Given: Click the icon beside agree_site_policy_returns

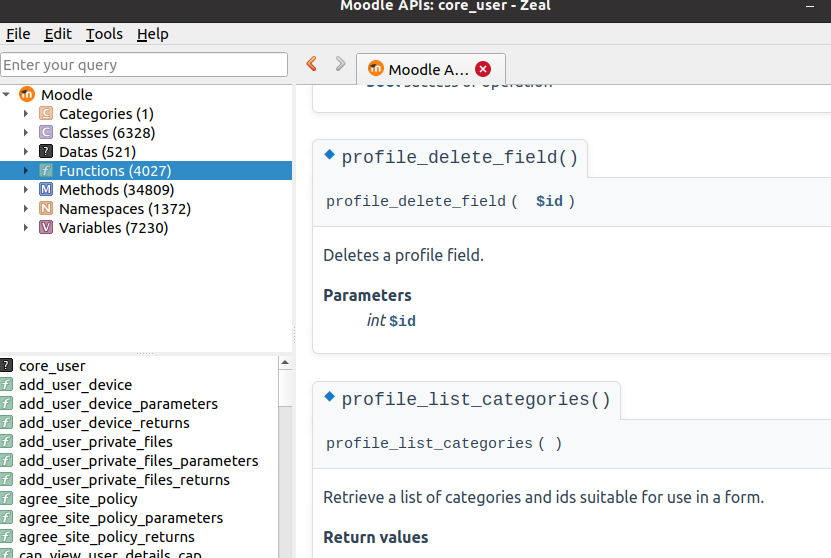Looking at the screenshot, I should [x=6, y=537].
